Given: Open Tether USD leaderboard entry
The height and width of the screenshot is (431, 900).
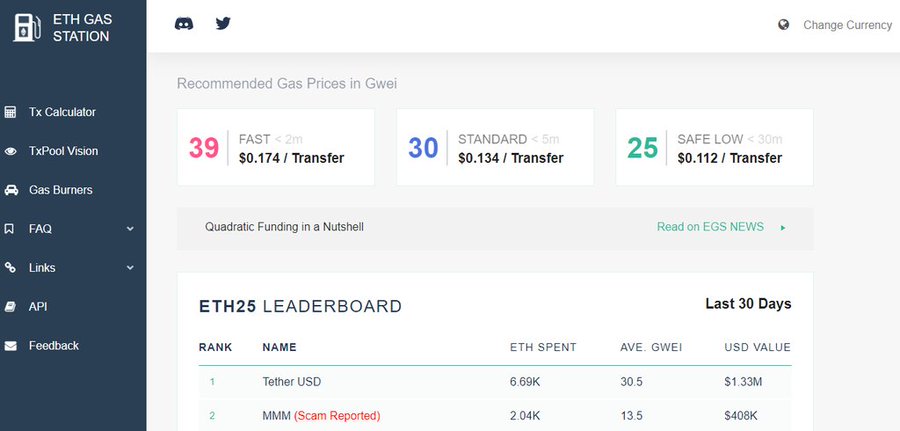Looking at the screenshot, I should pos(292,382).
